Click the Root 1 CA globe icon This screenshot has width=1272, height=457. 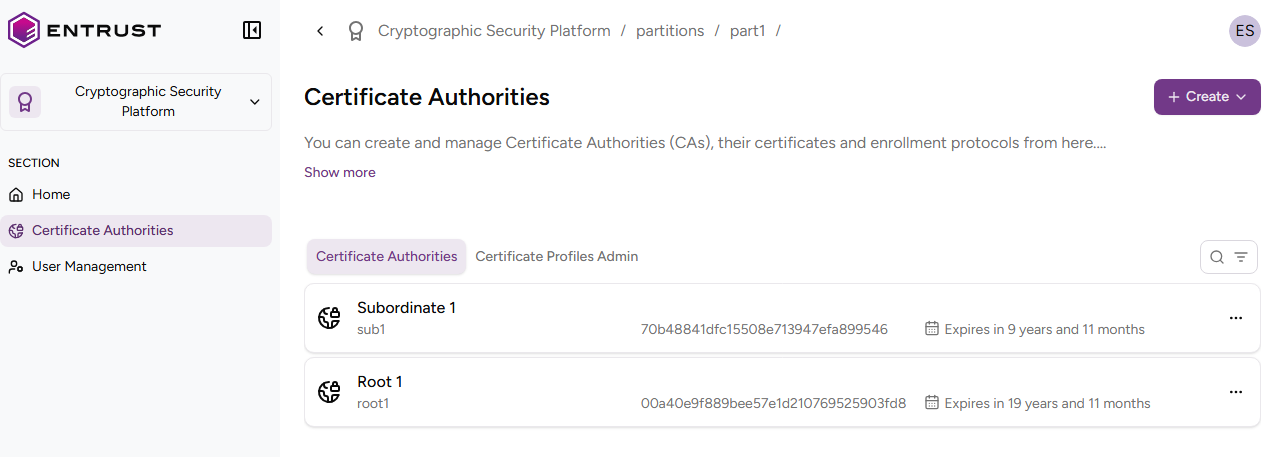pos(329,392)
